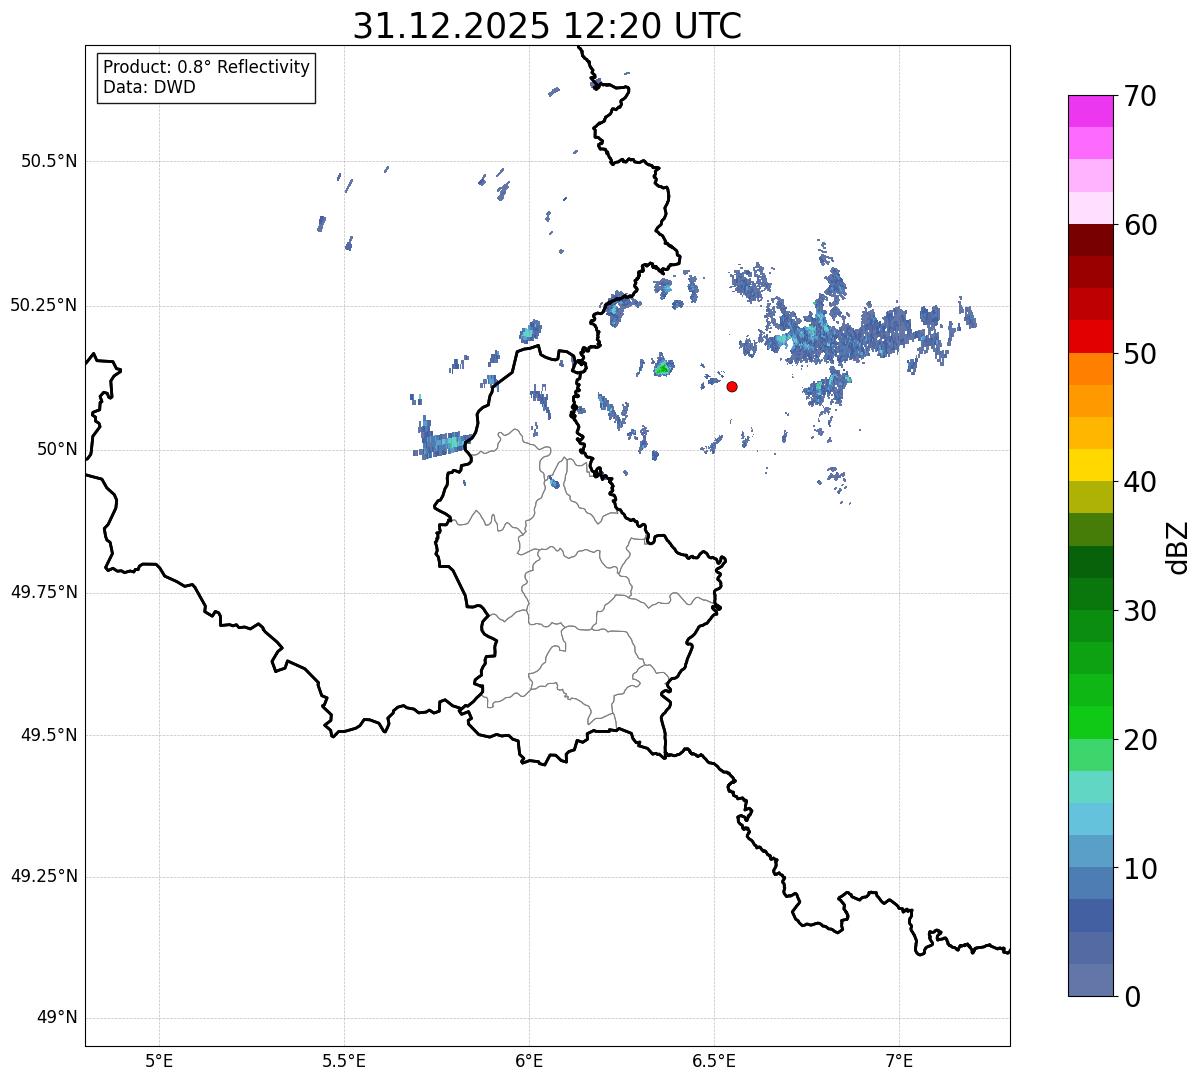Click the green radar echo west of the red marker
Screen dimensions: 1202x1081
(x=662, y=367)
